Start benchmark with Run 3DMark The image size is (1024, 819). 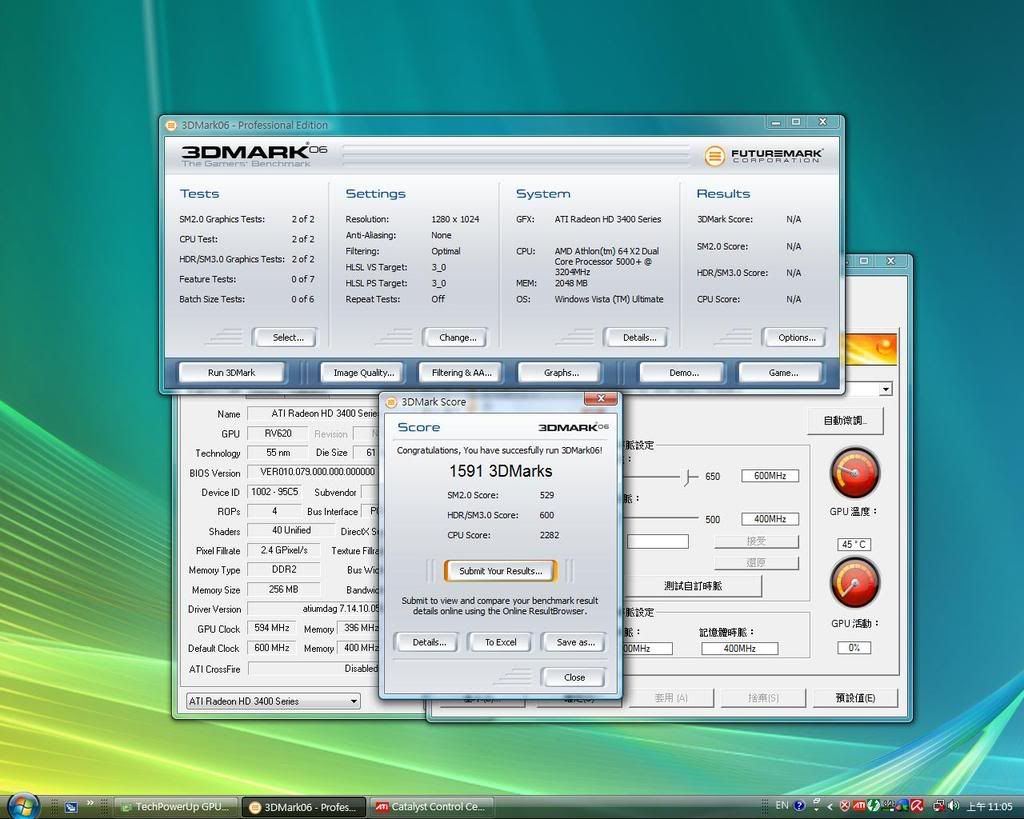click(231, 372)
